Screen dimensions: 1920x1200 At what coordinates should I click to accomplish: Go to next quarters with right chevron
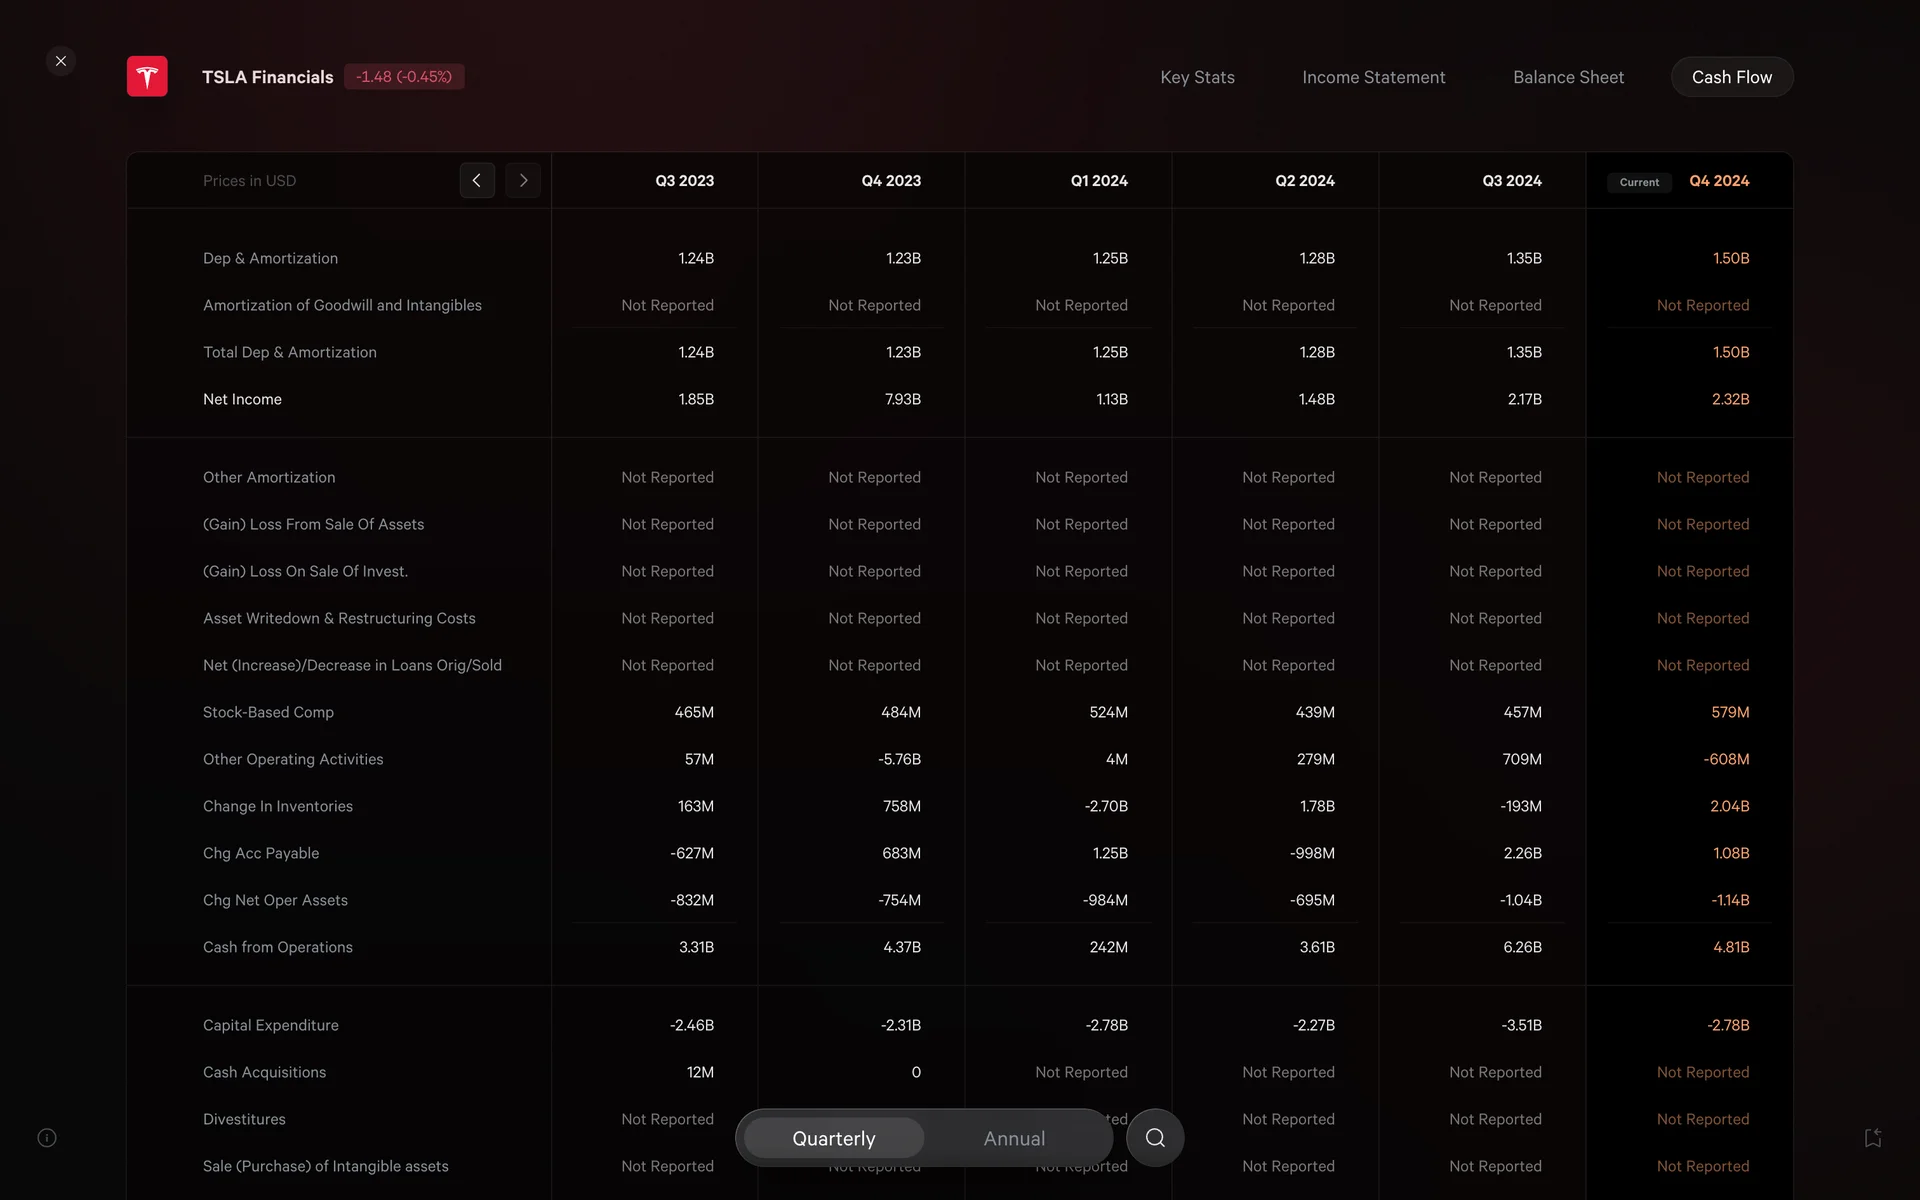point(523,181)
